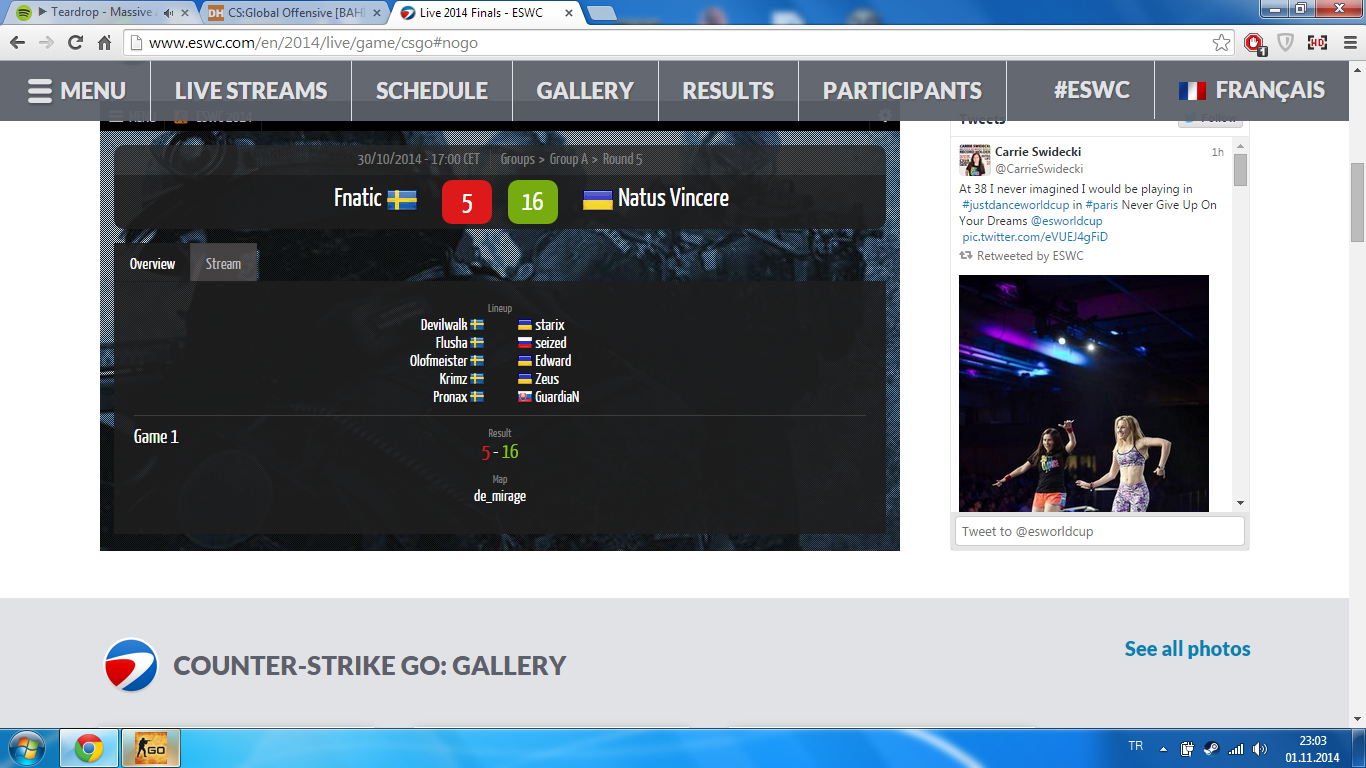
Task: Go back with the browser back arrow
Action: [17, 43]
